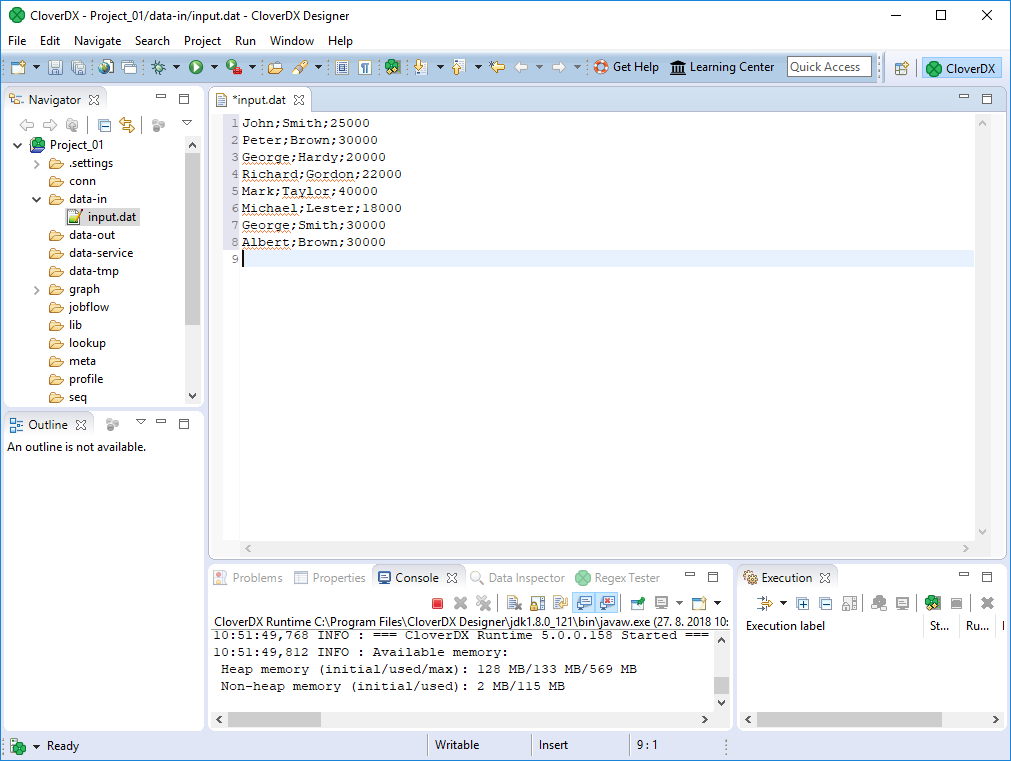This screenshot has width=1011, height=761.
Task: Click the Get Help lifebuoy icon
Action: click(x=601, y=67)
